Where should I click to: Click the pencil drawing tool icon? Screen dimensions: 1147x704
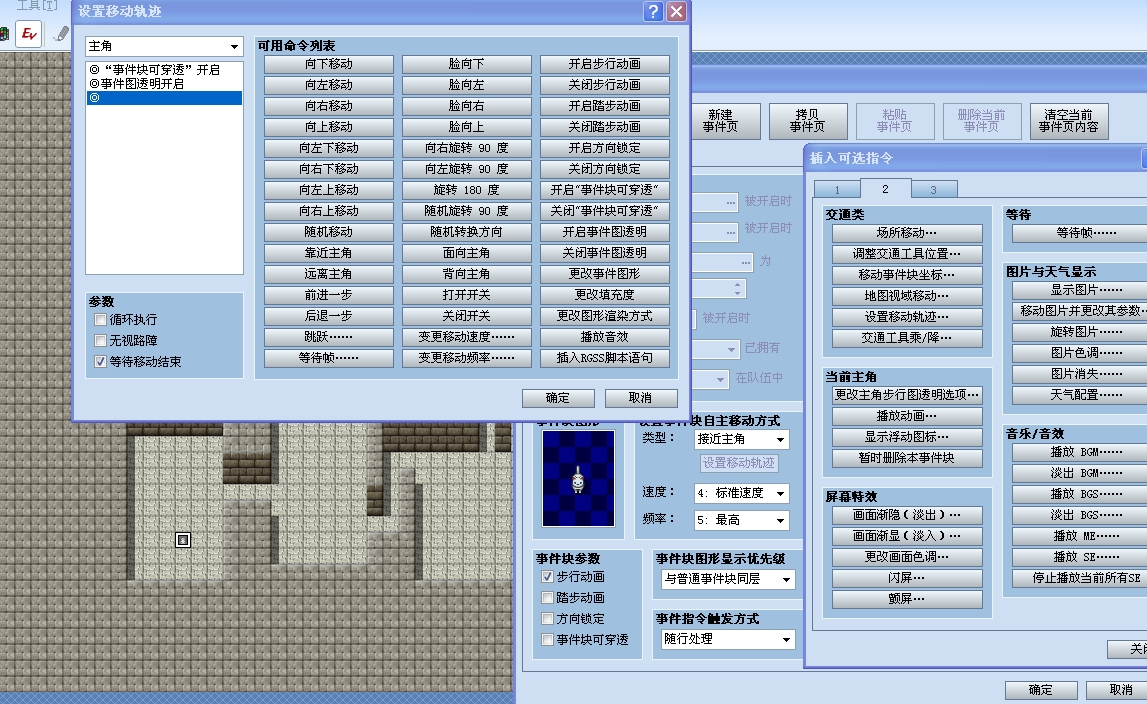[x=61, y=34]
